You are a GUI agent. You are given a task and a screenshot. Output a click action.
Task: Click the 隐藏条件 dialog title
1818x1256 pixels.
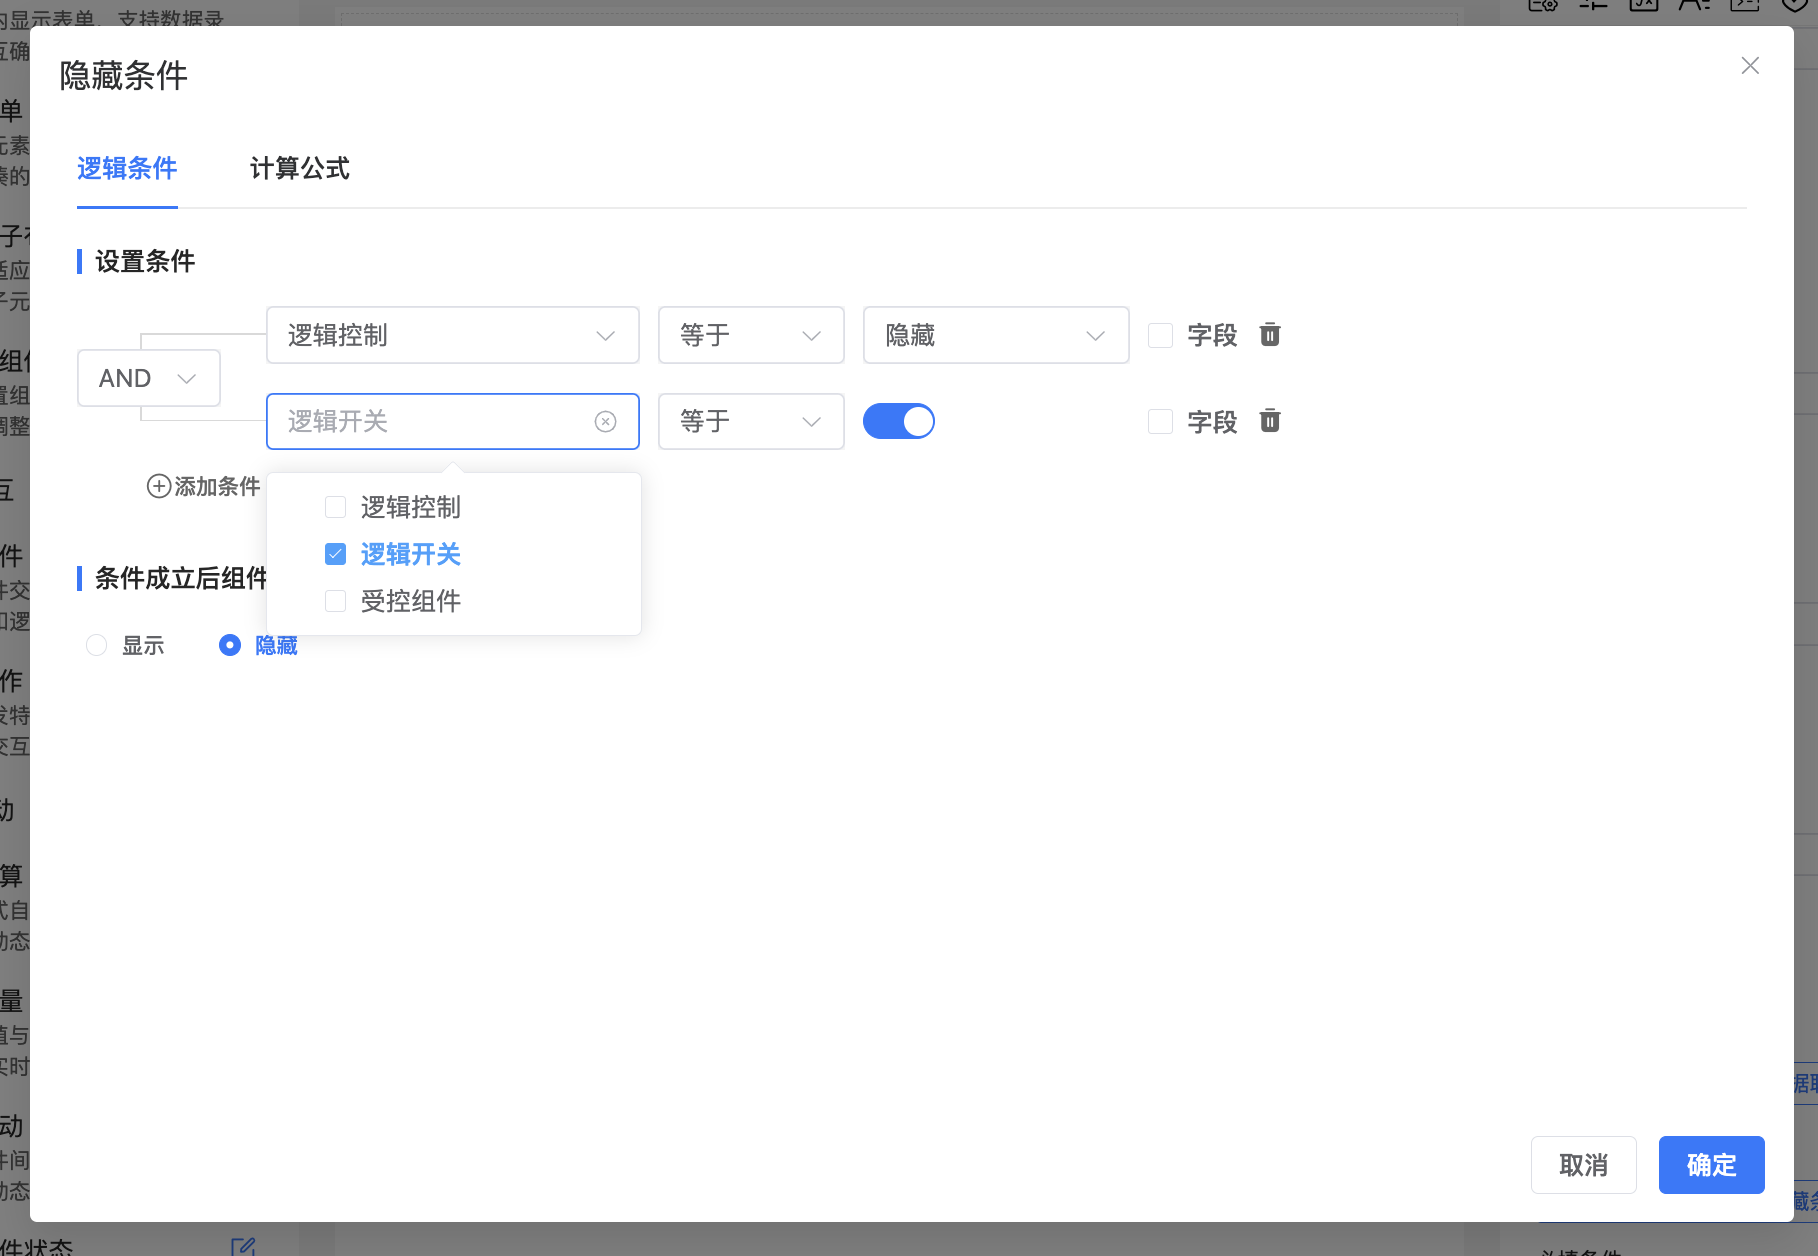(x=124, y=75)
